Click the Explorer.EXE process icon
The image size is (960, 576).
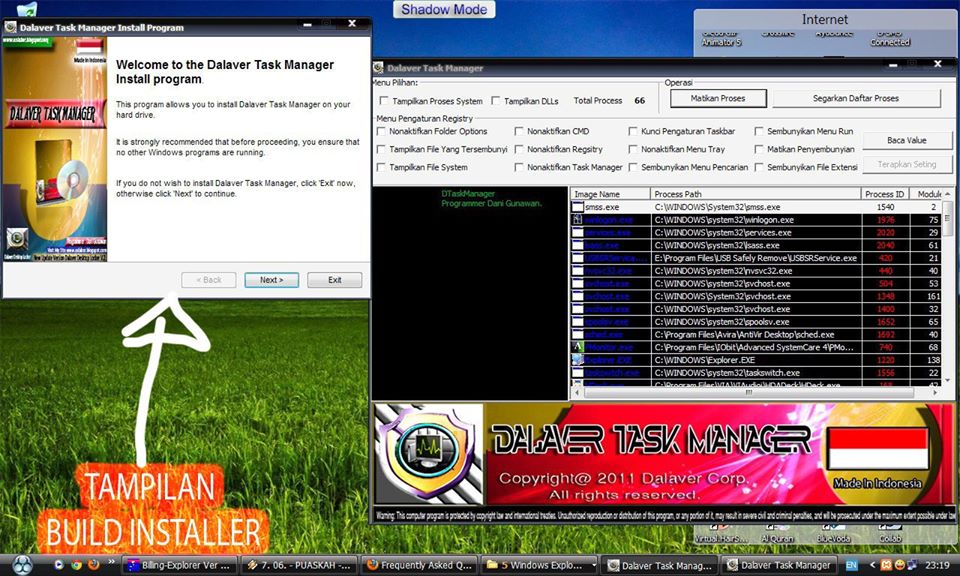tap(578, 360)
